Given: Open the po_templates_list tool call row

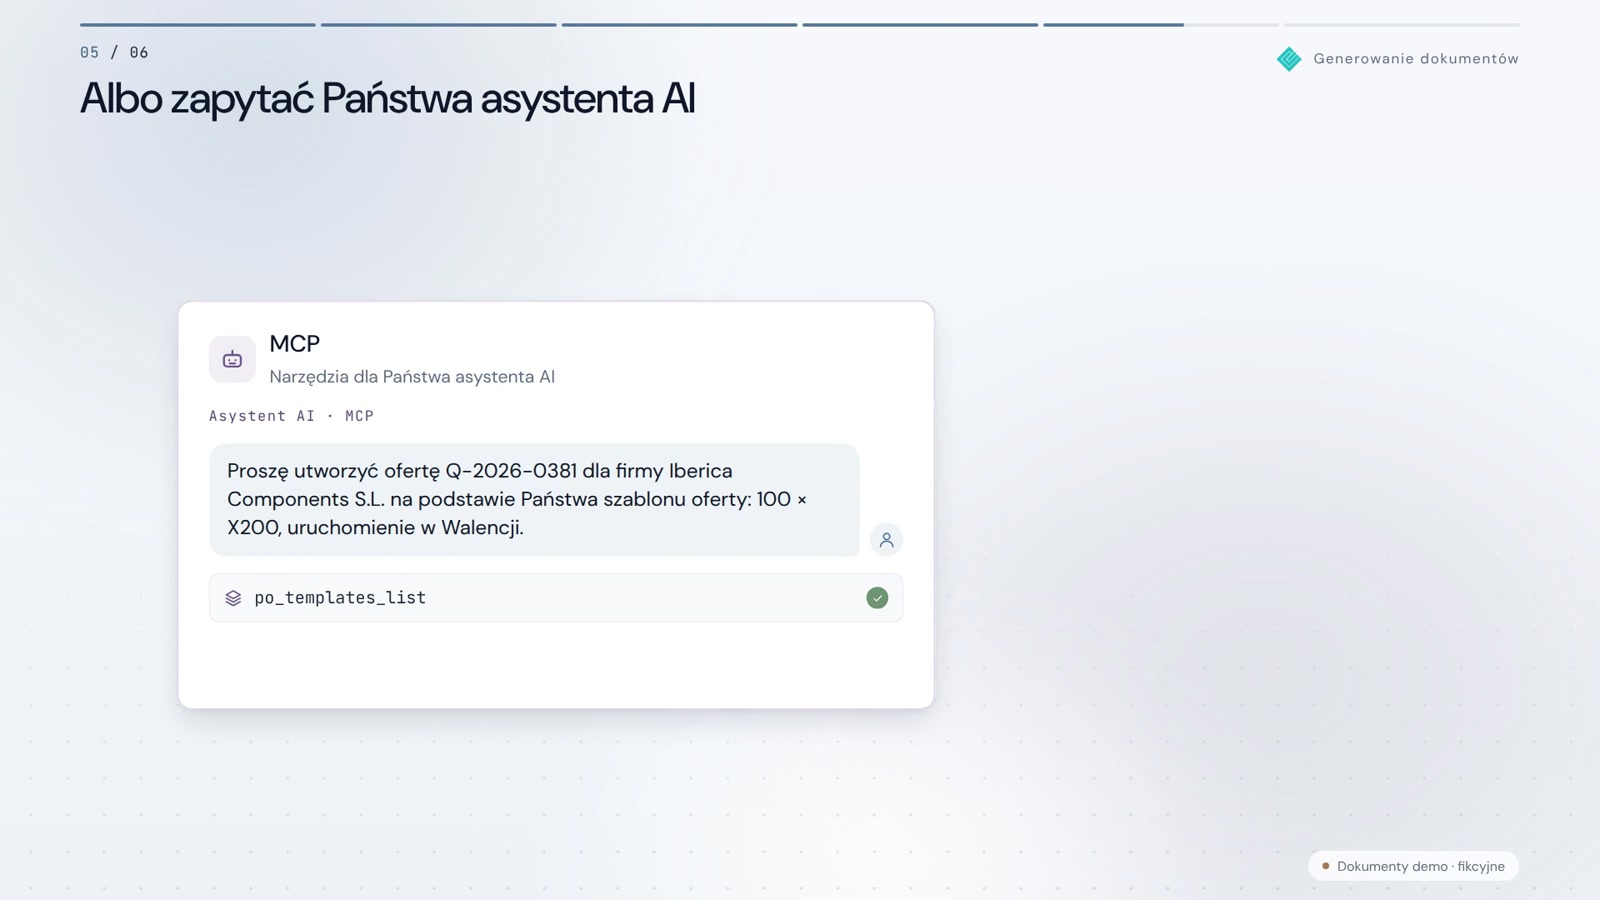Looking at the screenshot, I should coord(556,598).
